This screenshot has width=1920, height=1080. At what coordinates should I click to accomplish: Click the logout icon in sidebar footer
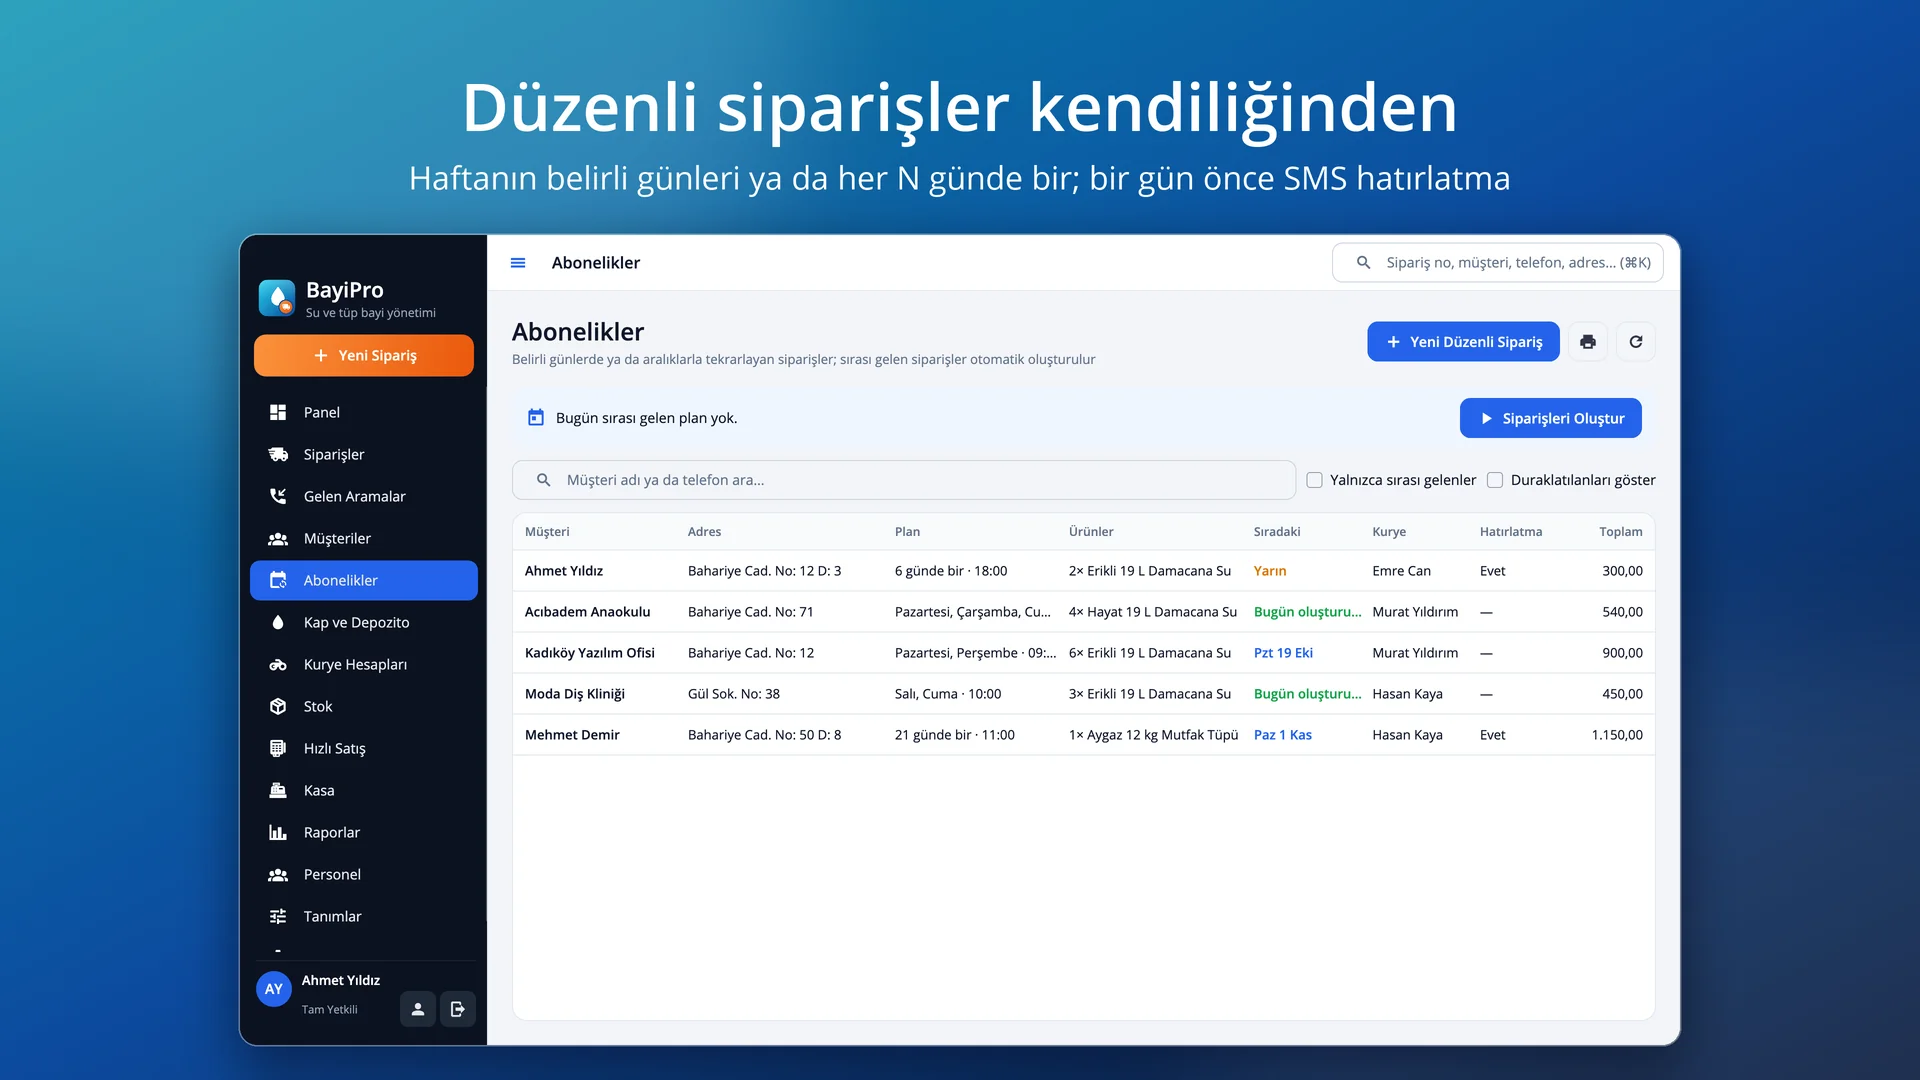pos(458,1009)
